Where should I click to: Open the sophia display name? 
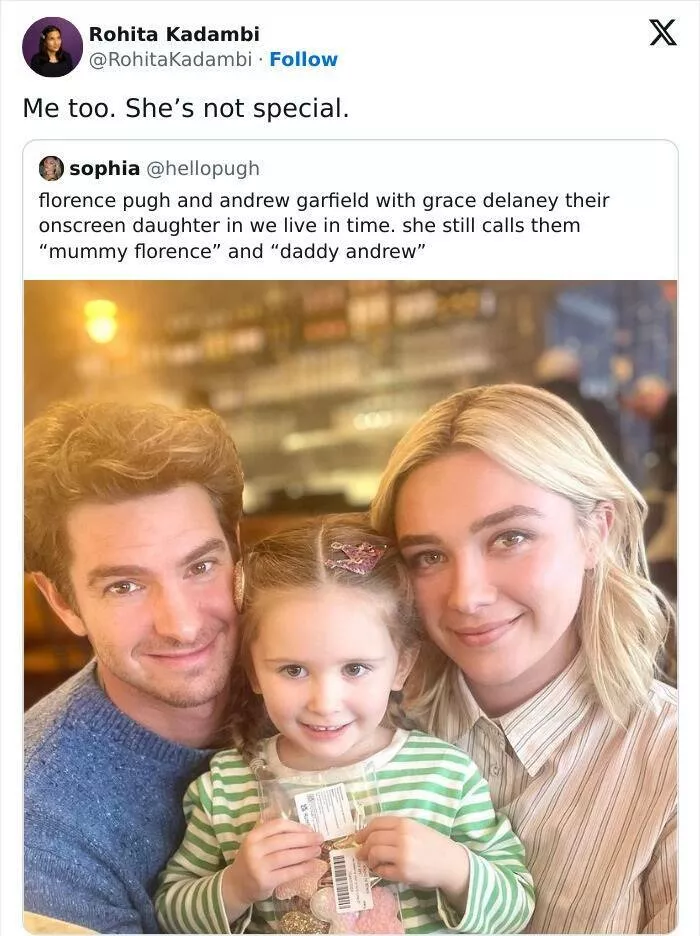104,168
